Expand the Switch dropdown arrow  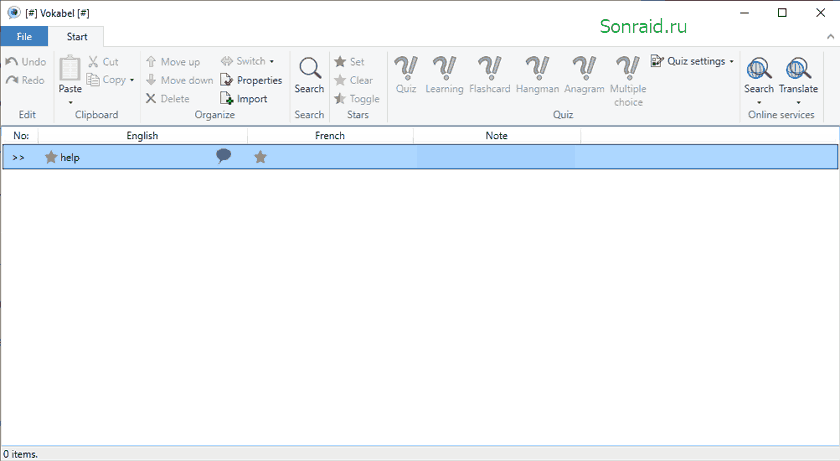272,61
